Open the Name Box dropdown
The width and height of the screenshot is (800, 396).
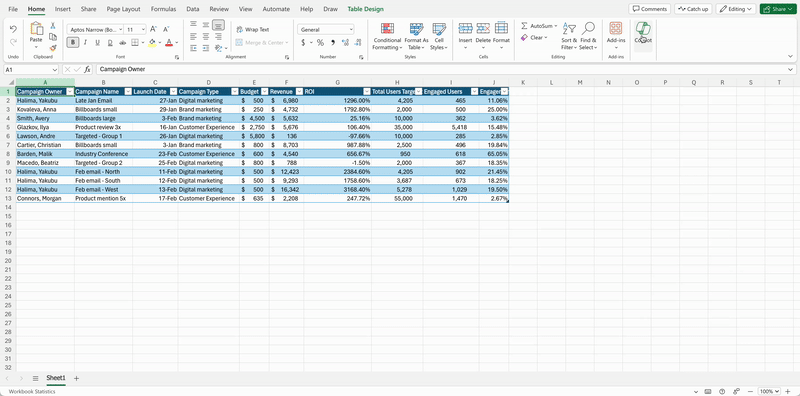click(x=55, y=69)
